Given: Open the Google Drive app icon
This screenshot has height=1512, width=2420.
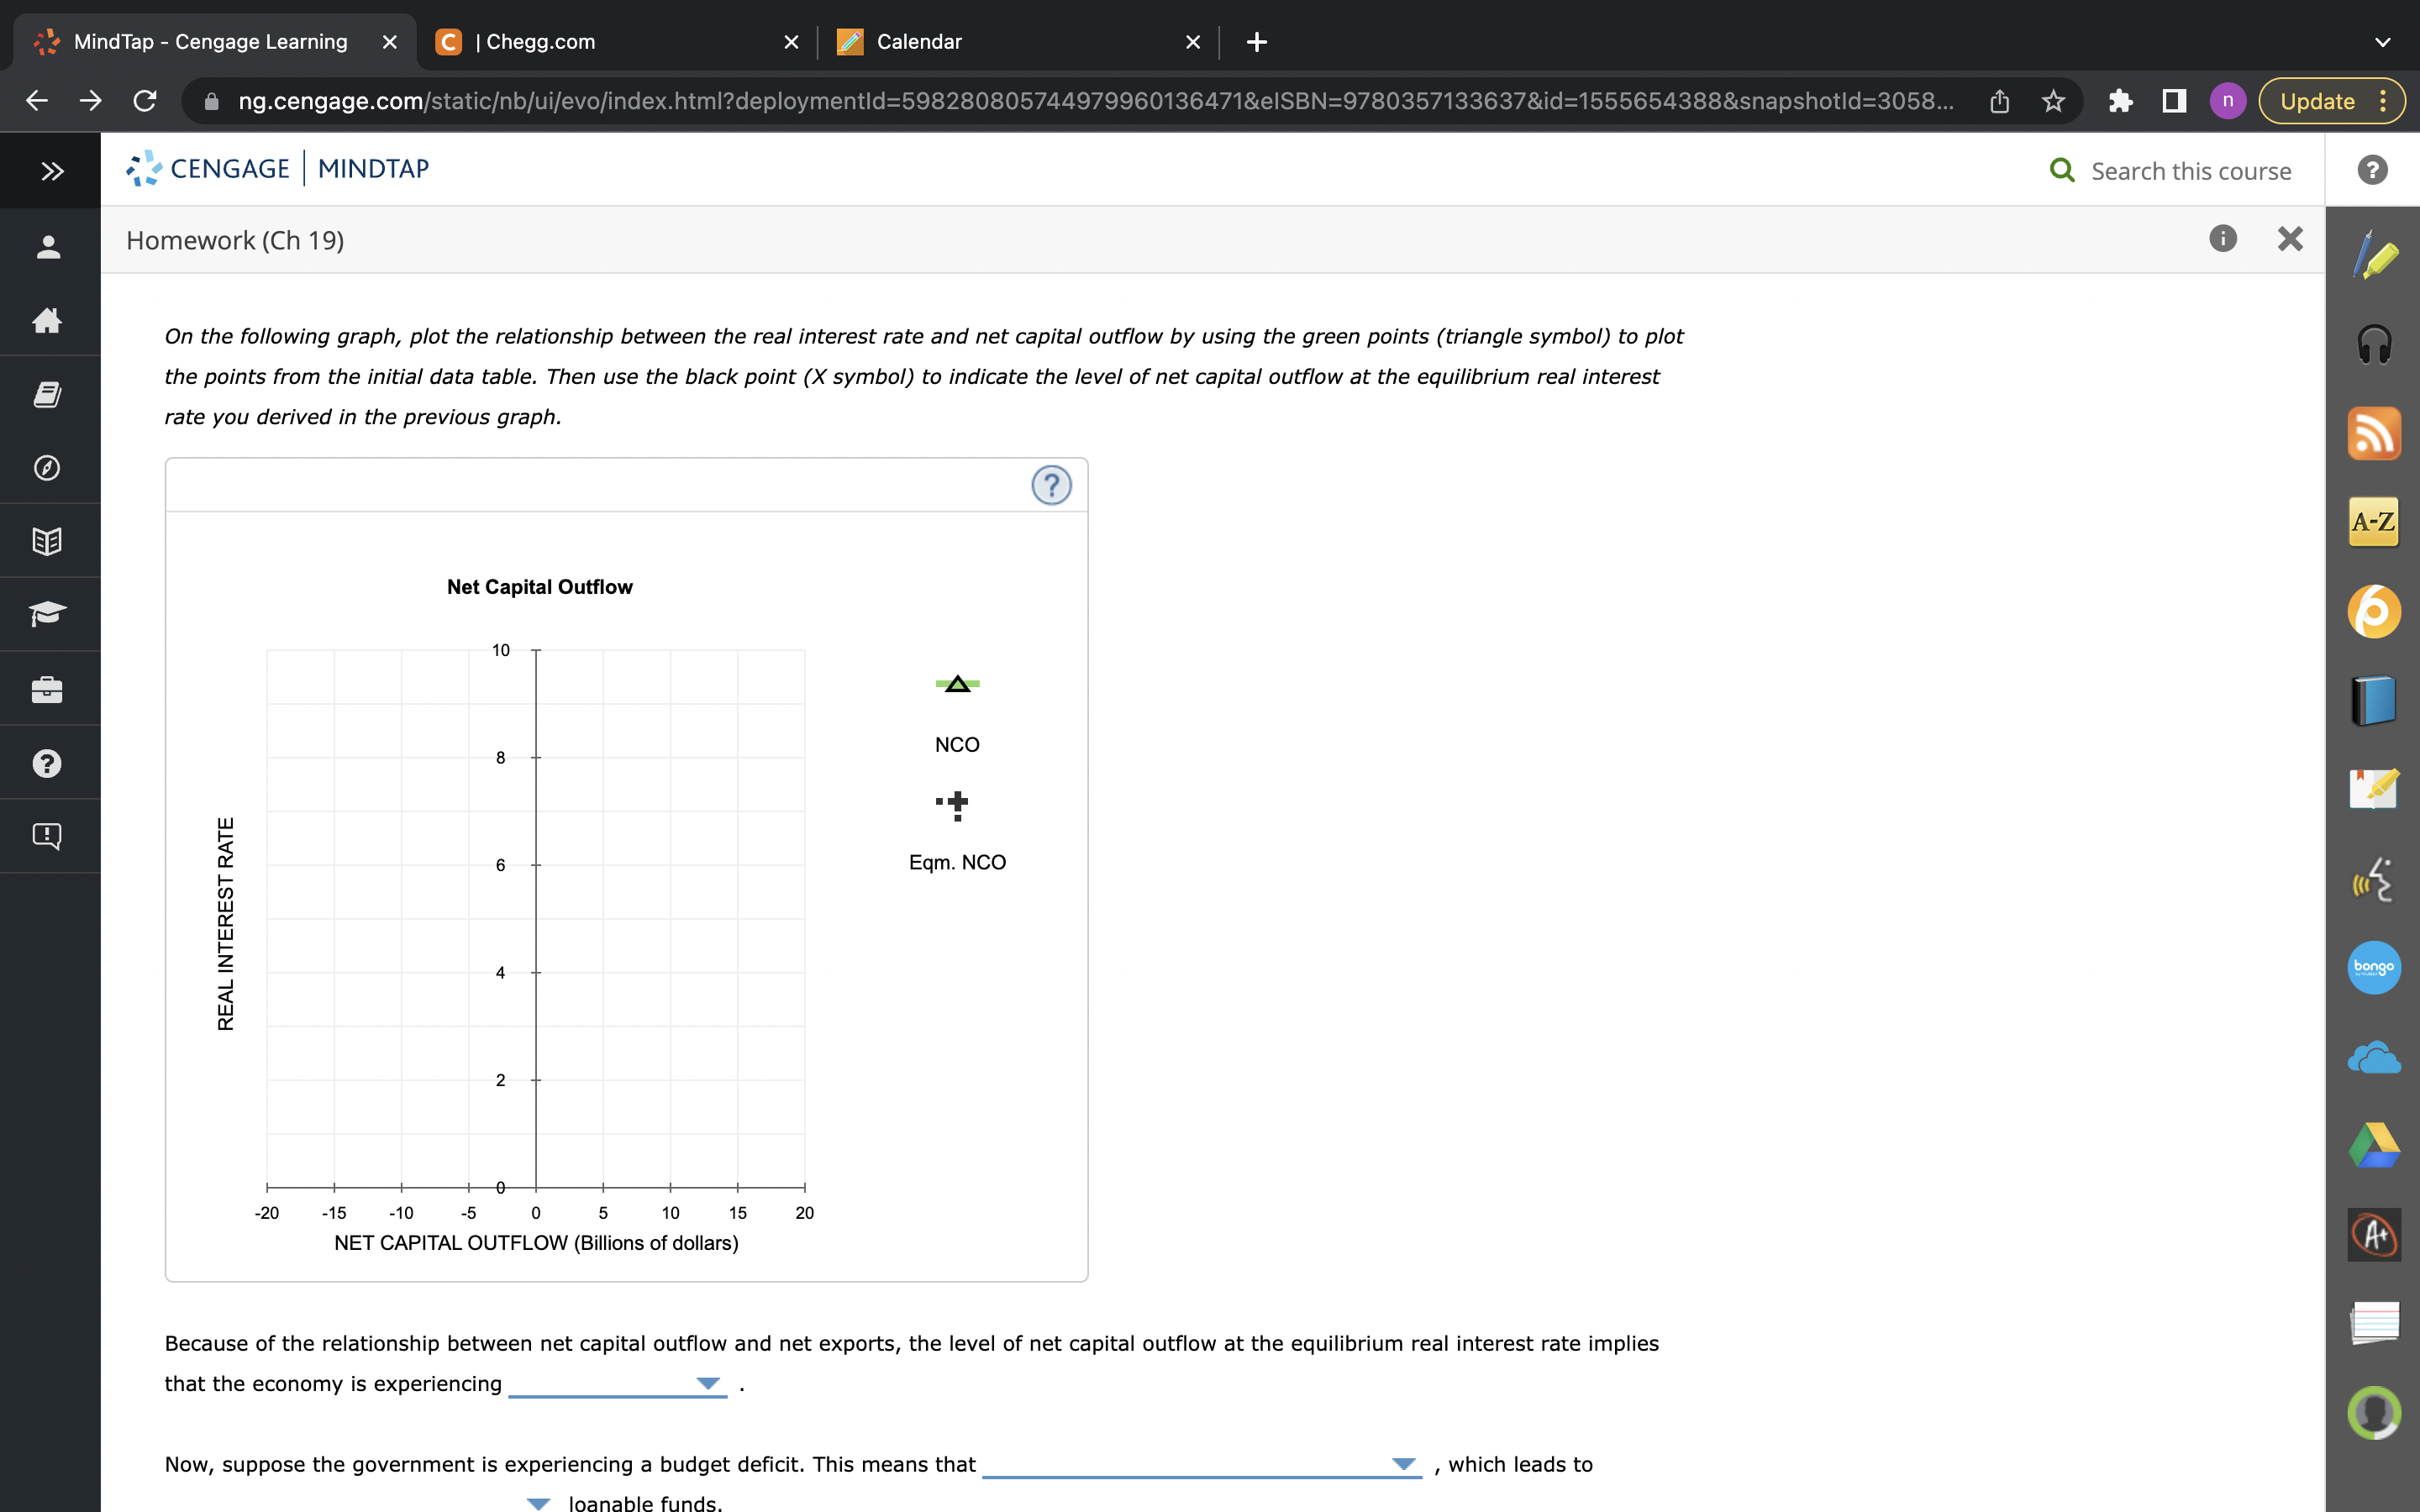Looking at the screenshot, I should tap(2374, 1145).
